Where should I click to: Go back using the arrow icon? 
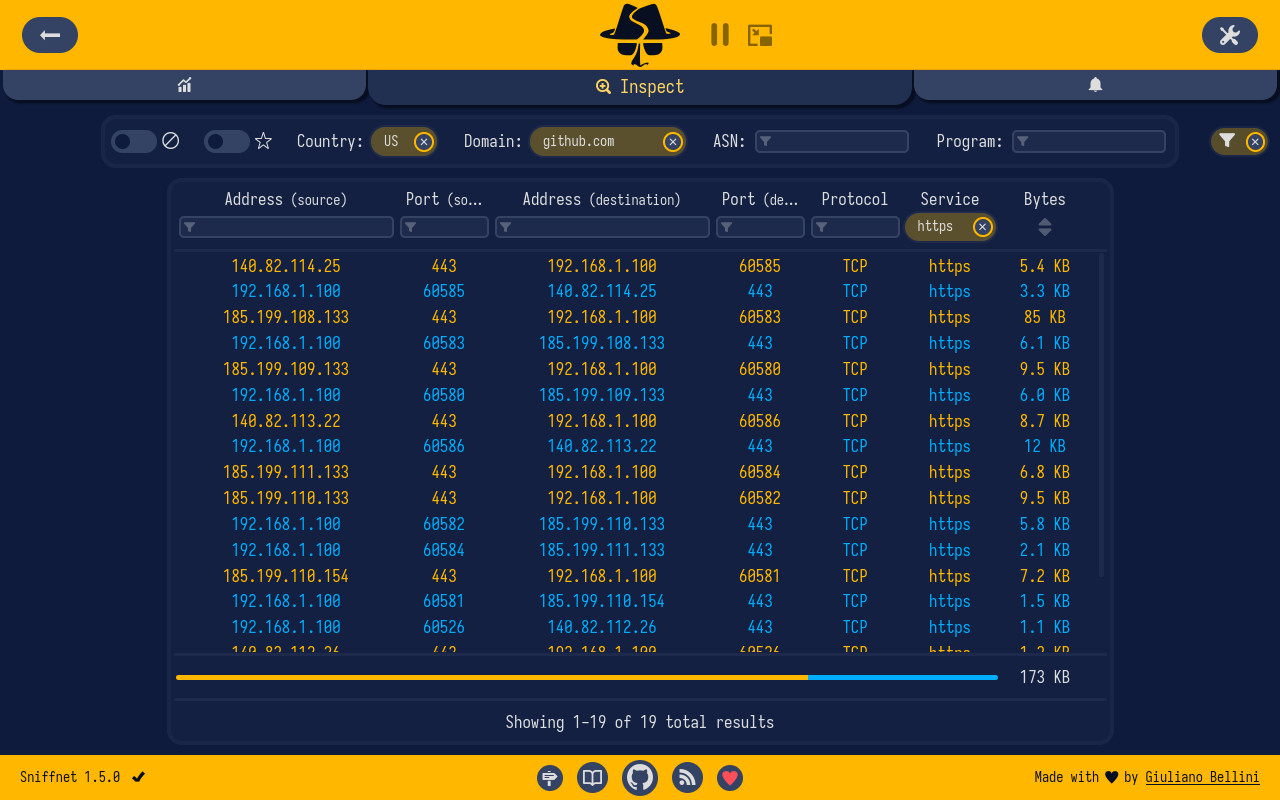pos(49,34)
